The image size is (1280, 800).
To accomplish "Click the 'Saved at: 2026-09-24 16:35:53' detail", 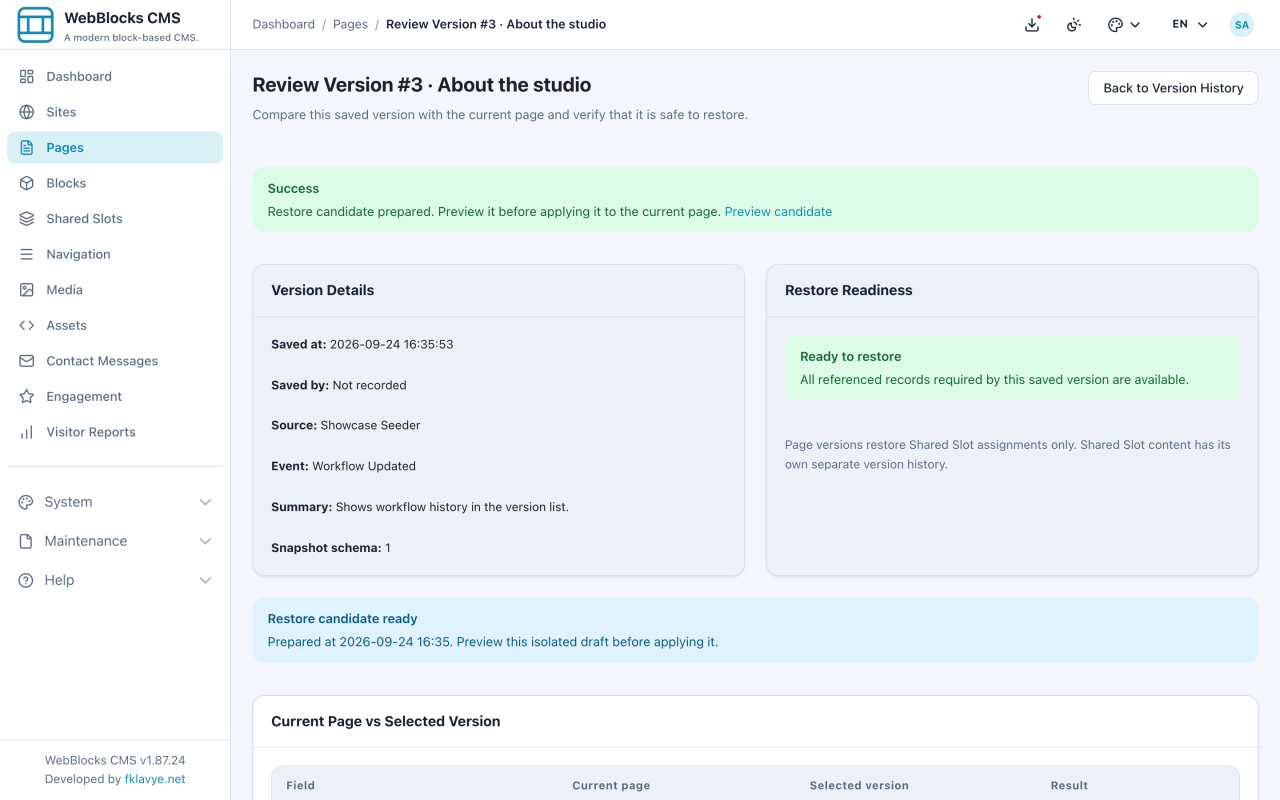I will click(362, 344).
